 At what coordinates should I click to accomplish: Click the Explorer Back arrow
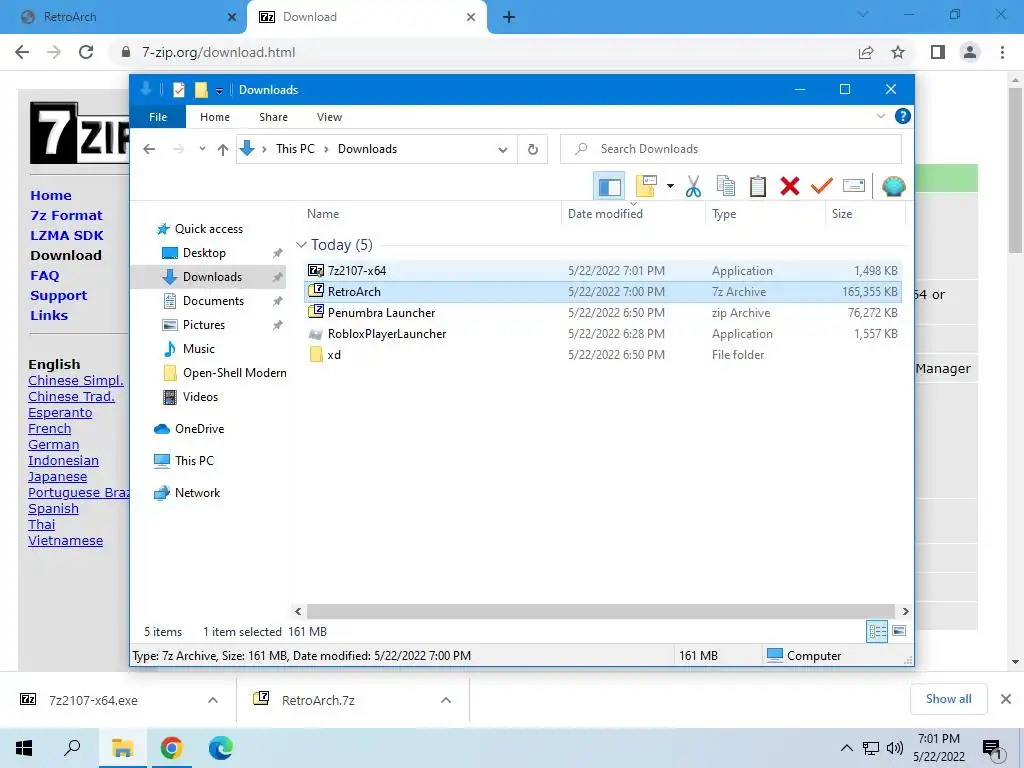[x=149, y=149]
